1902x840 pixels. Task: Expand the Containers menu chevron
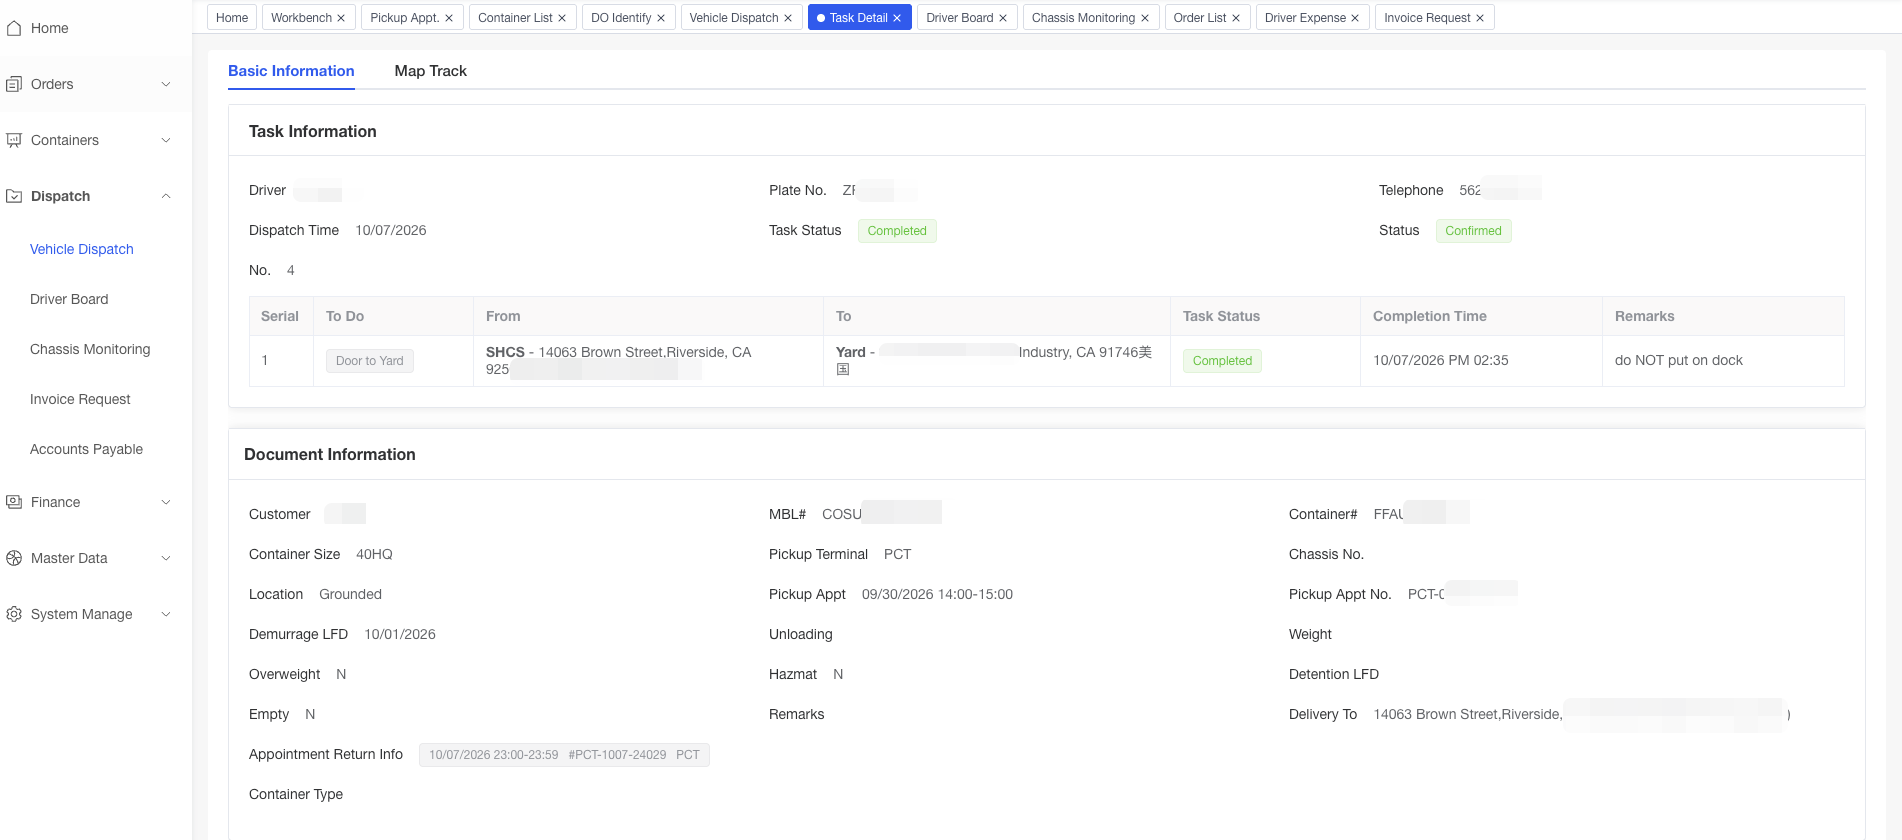pyautogui.click(x=166, y=140)
